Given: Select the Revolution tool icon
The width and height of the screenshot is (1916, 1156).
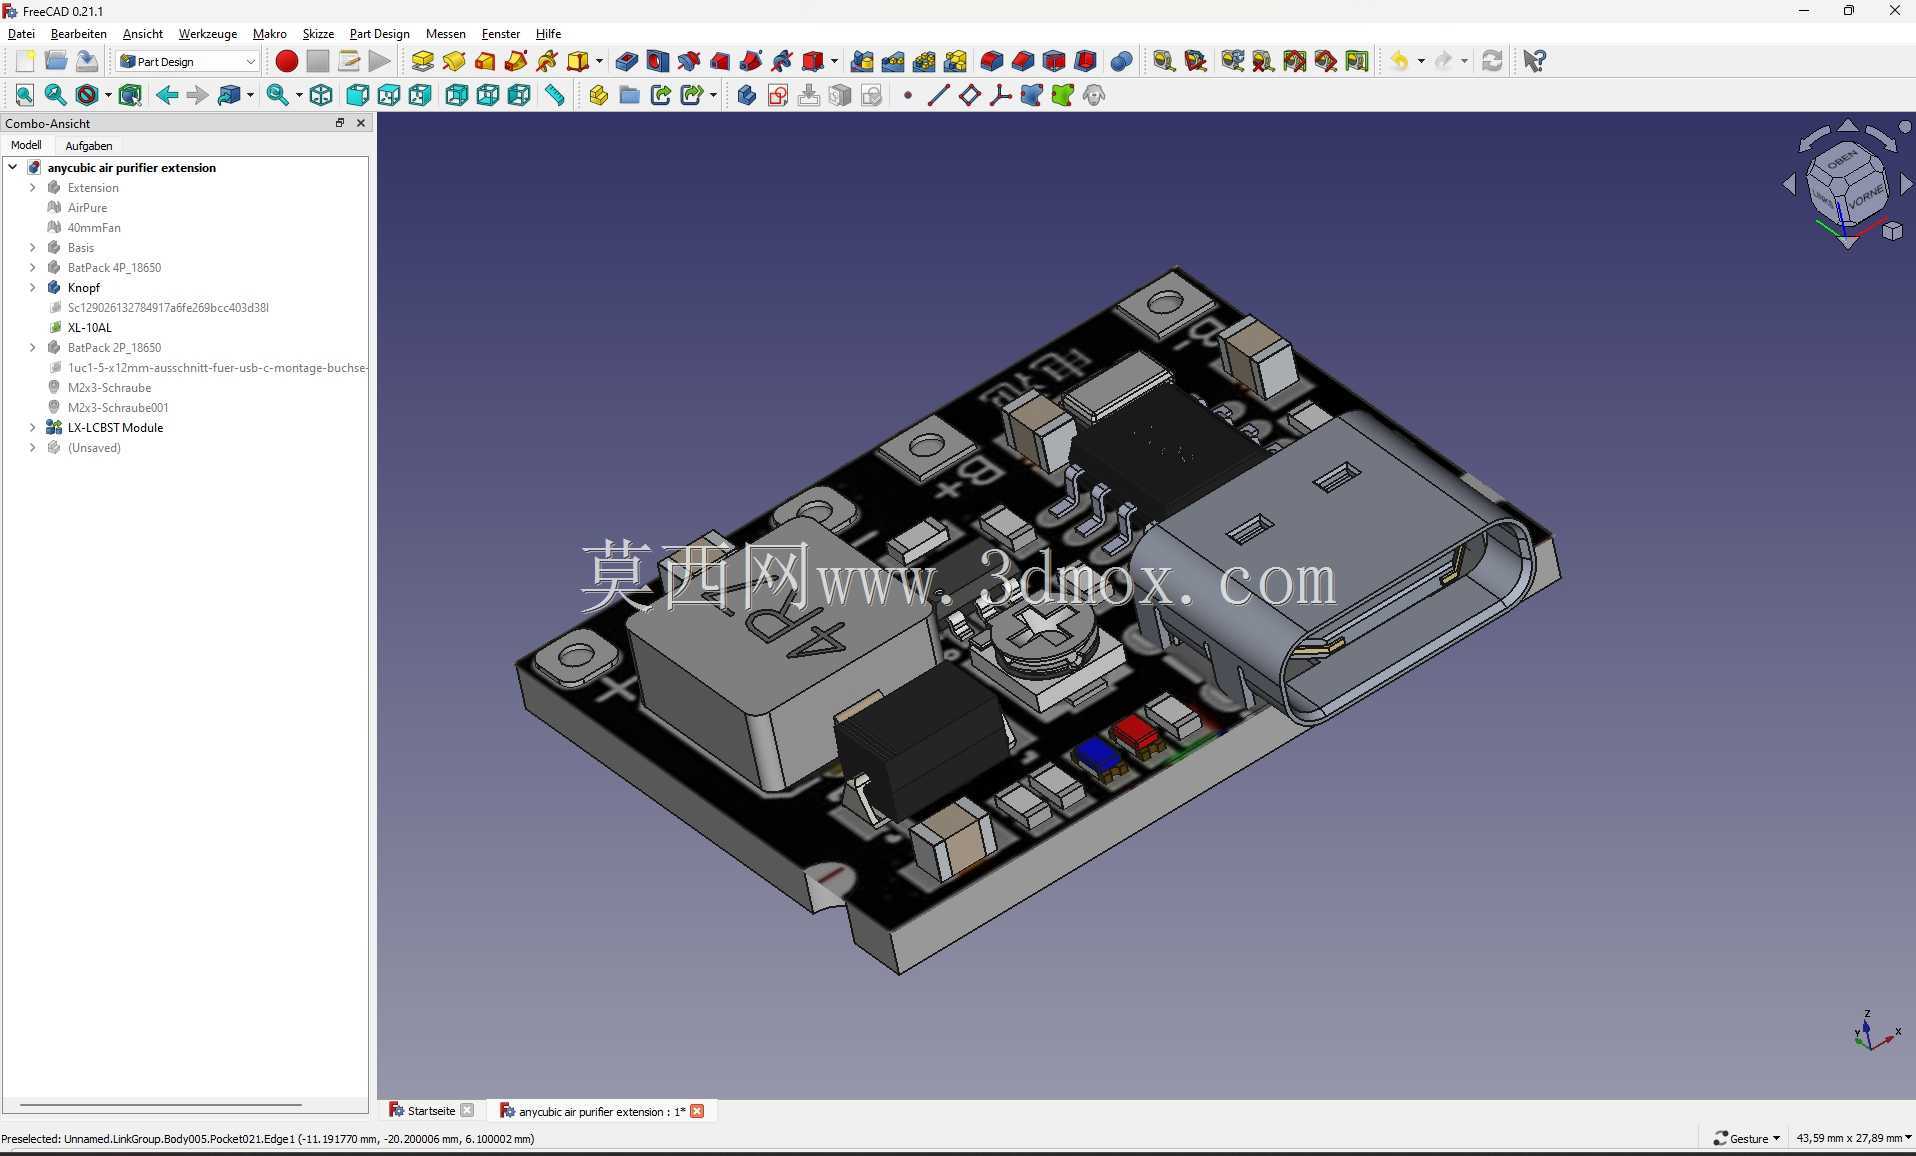Looking at the screenshot, I should coord(453,61).
